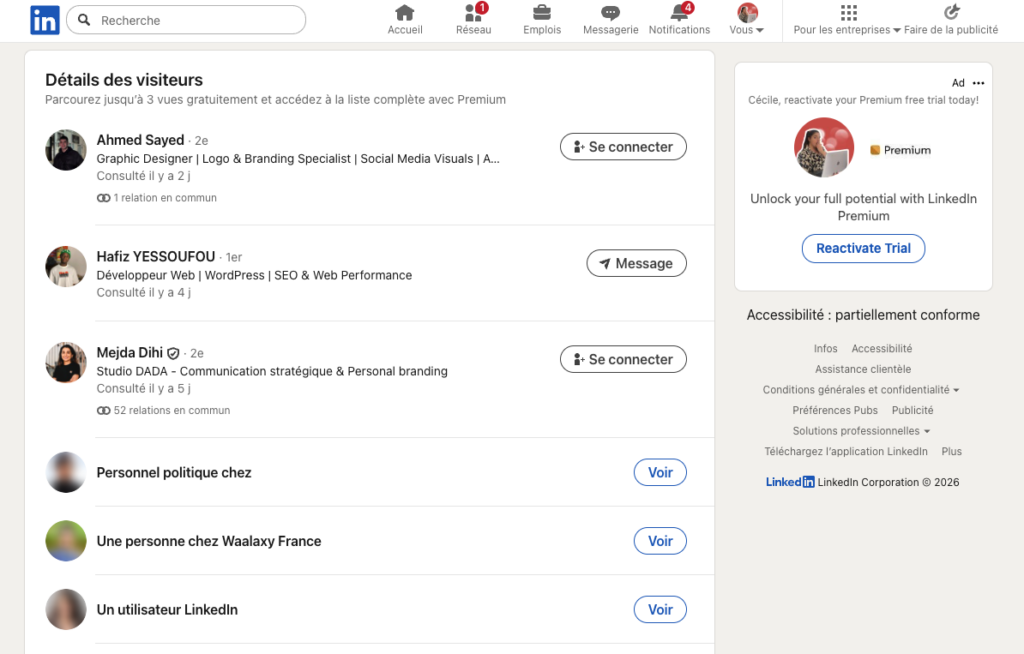Click the Emplois briefcase icon

[x=541, y=14]
